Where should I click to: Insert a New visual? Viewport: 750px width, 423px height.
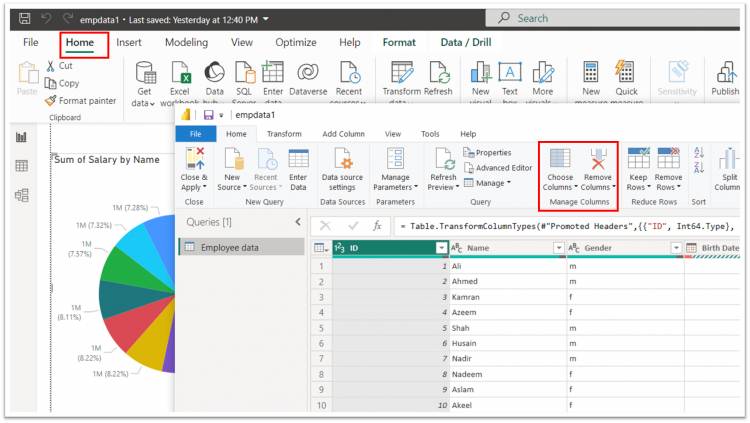481,80
